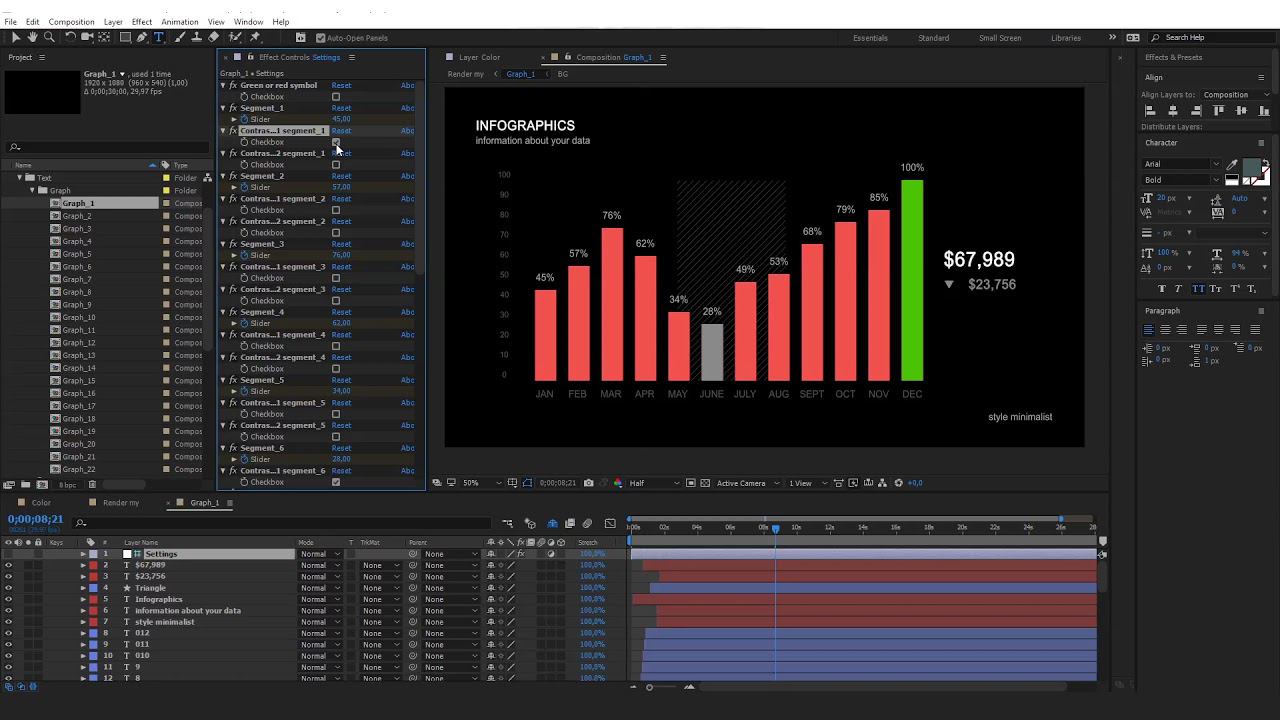Open the Animation menu
The image size is (1280, 720).
click(180, 22)
